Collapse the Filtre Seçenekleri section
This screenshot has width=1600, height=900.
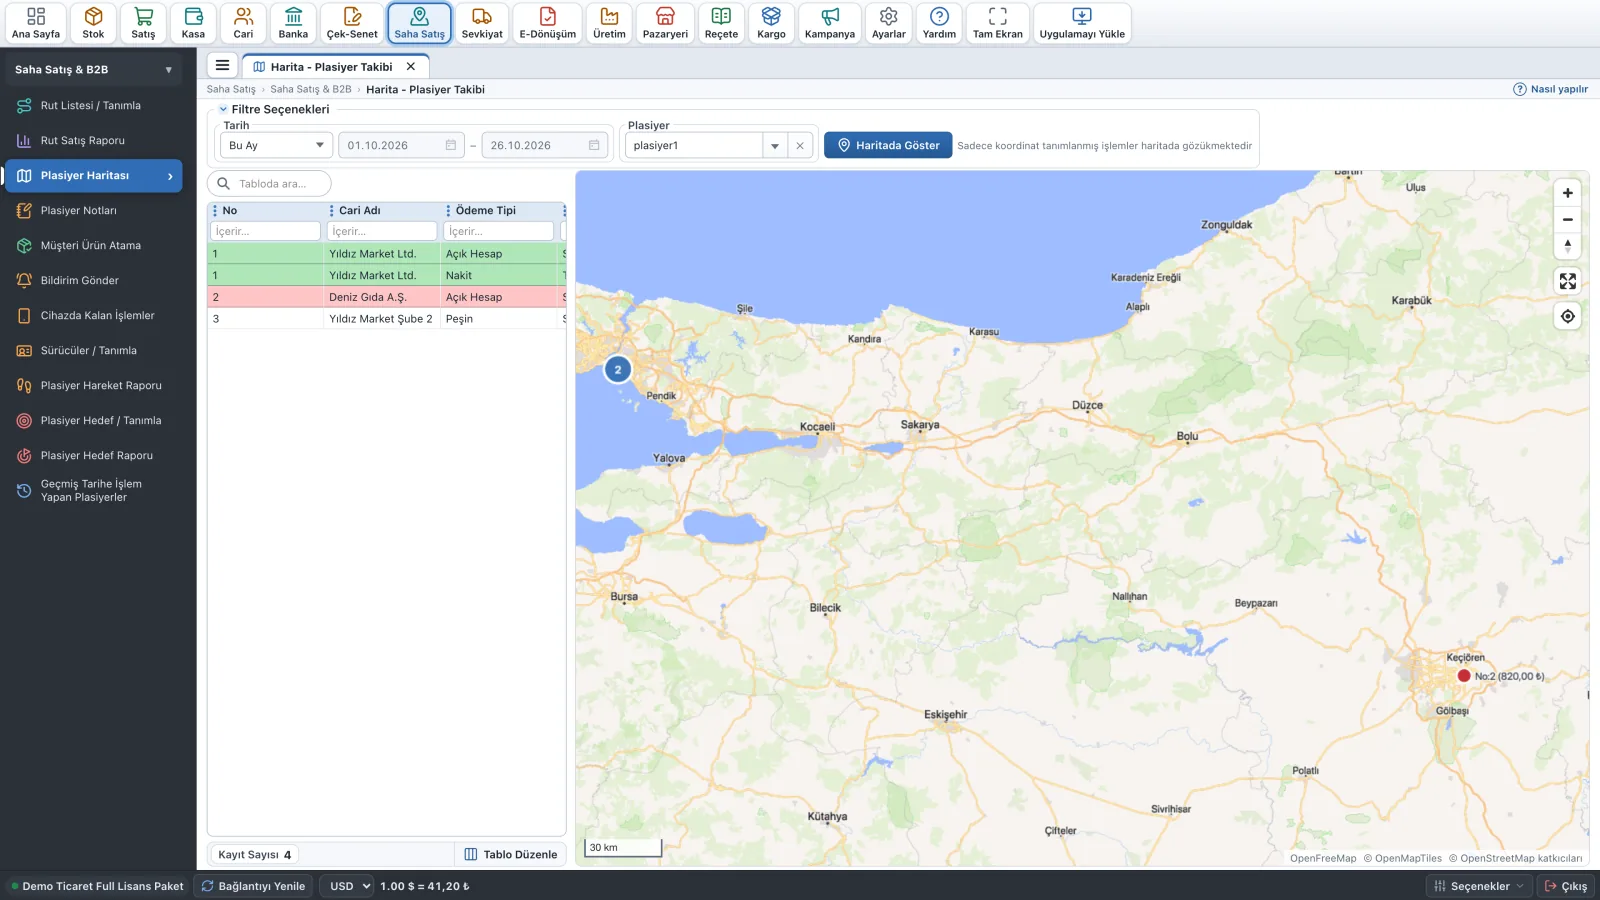tap(223, 109)
